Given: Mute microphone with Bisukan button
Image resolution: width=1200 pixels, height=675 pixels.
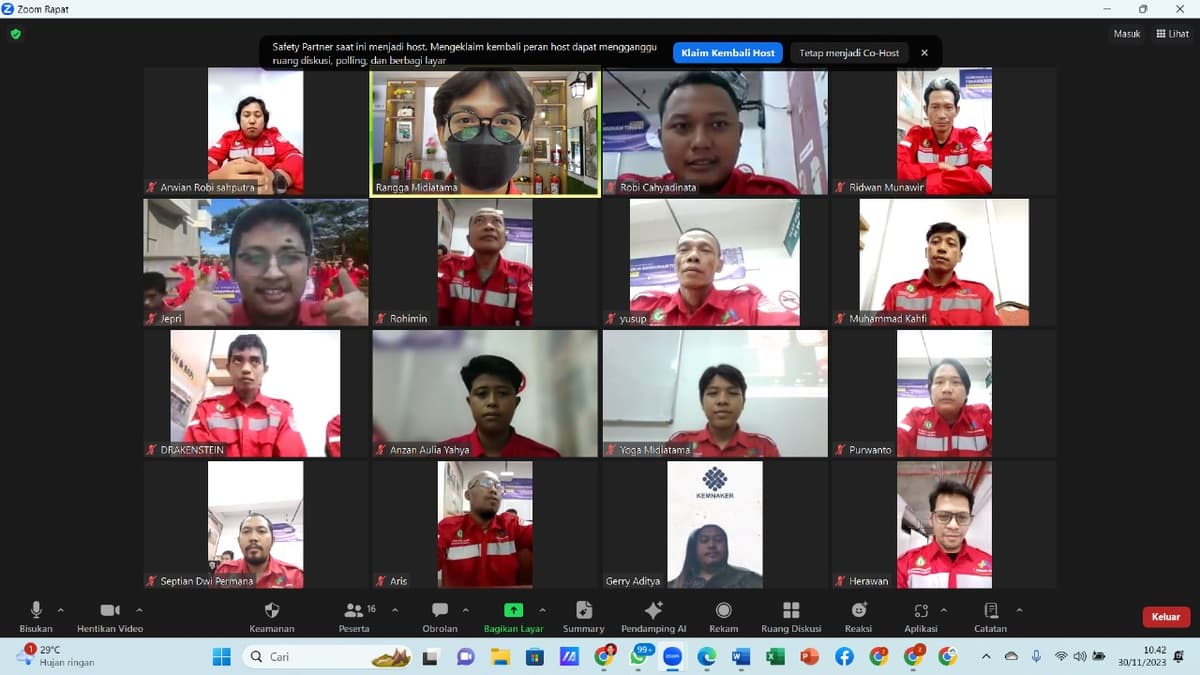Looking at the screenshot, I should point(36,617).
